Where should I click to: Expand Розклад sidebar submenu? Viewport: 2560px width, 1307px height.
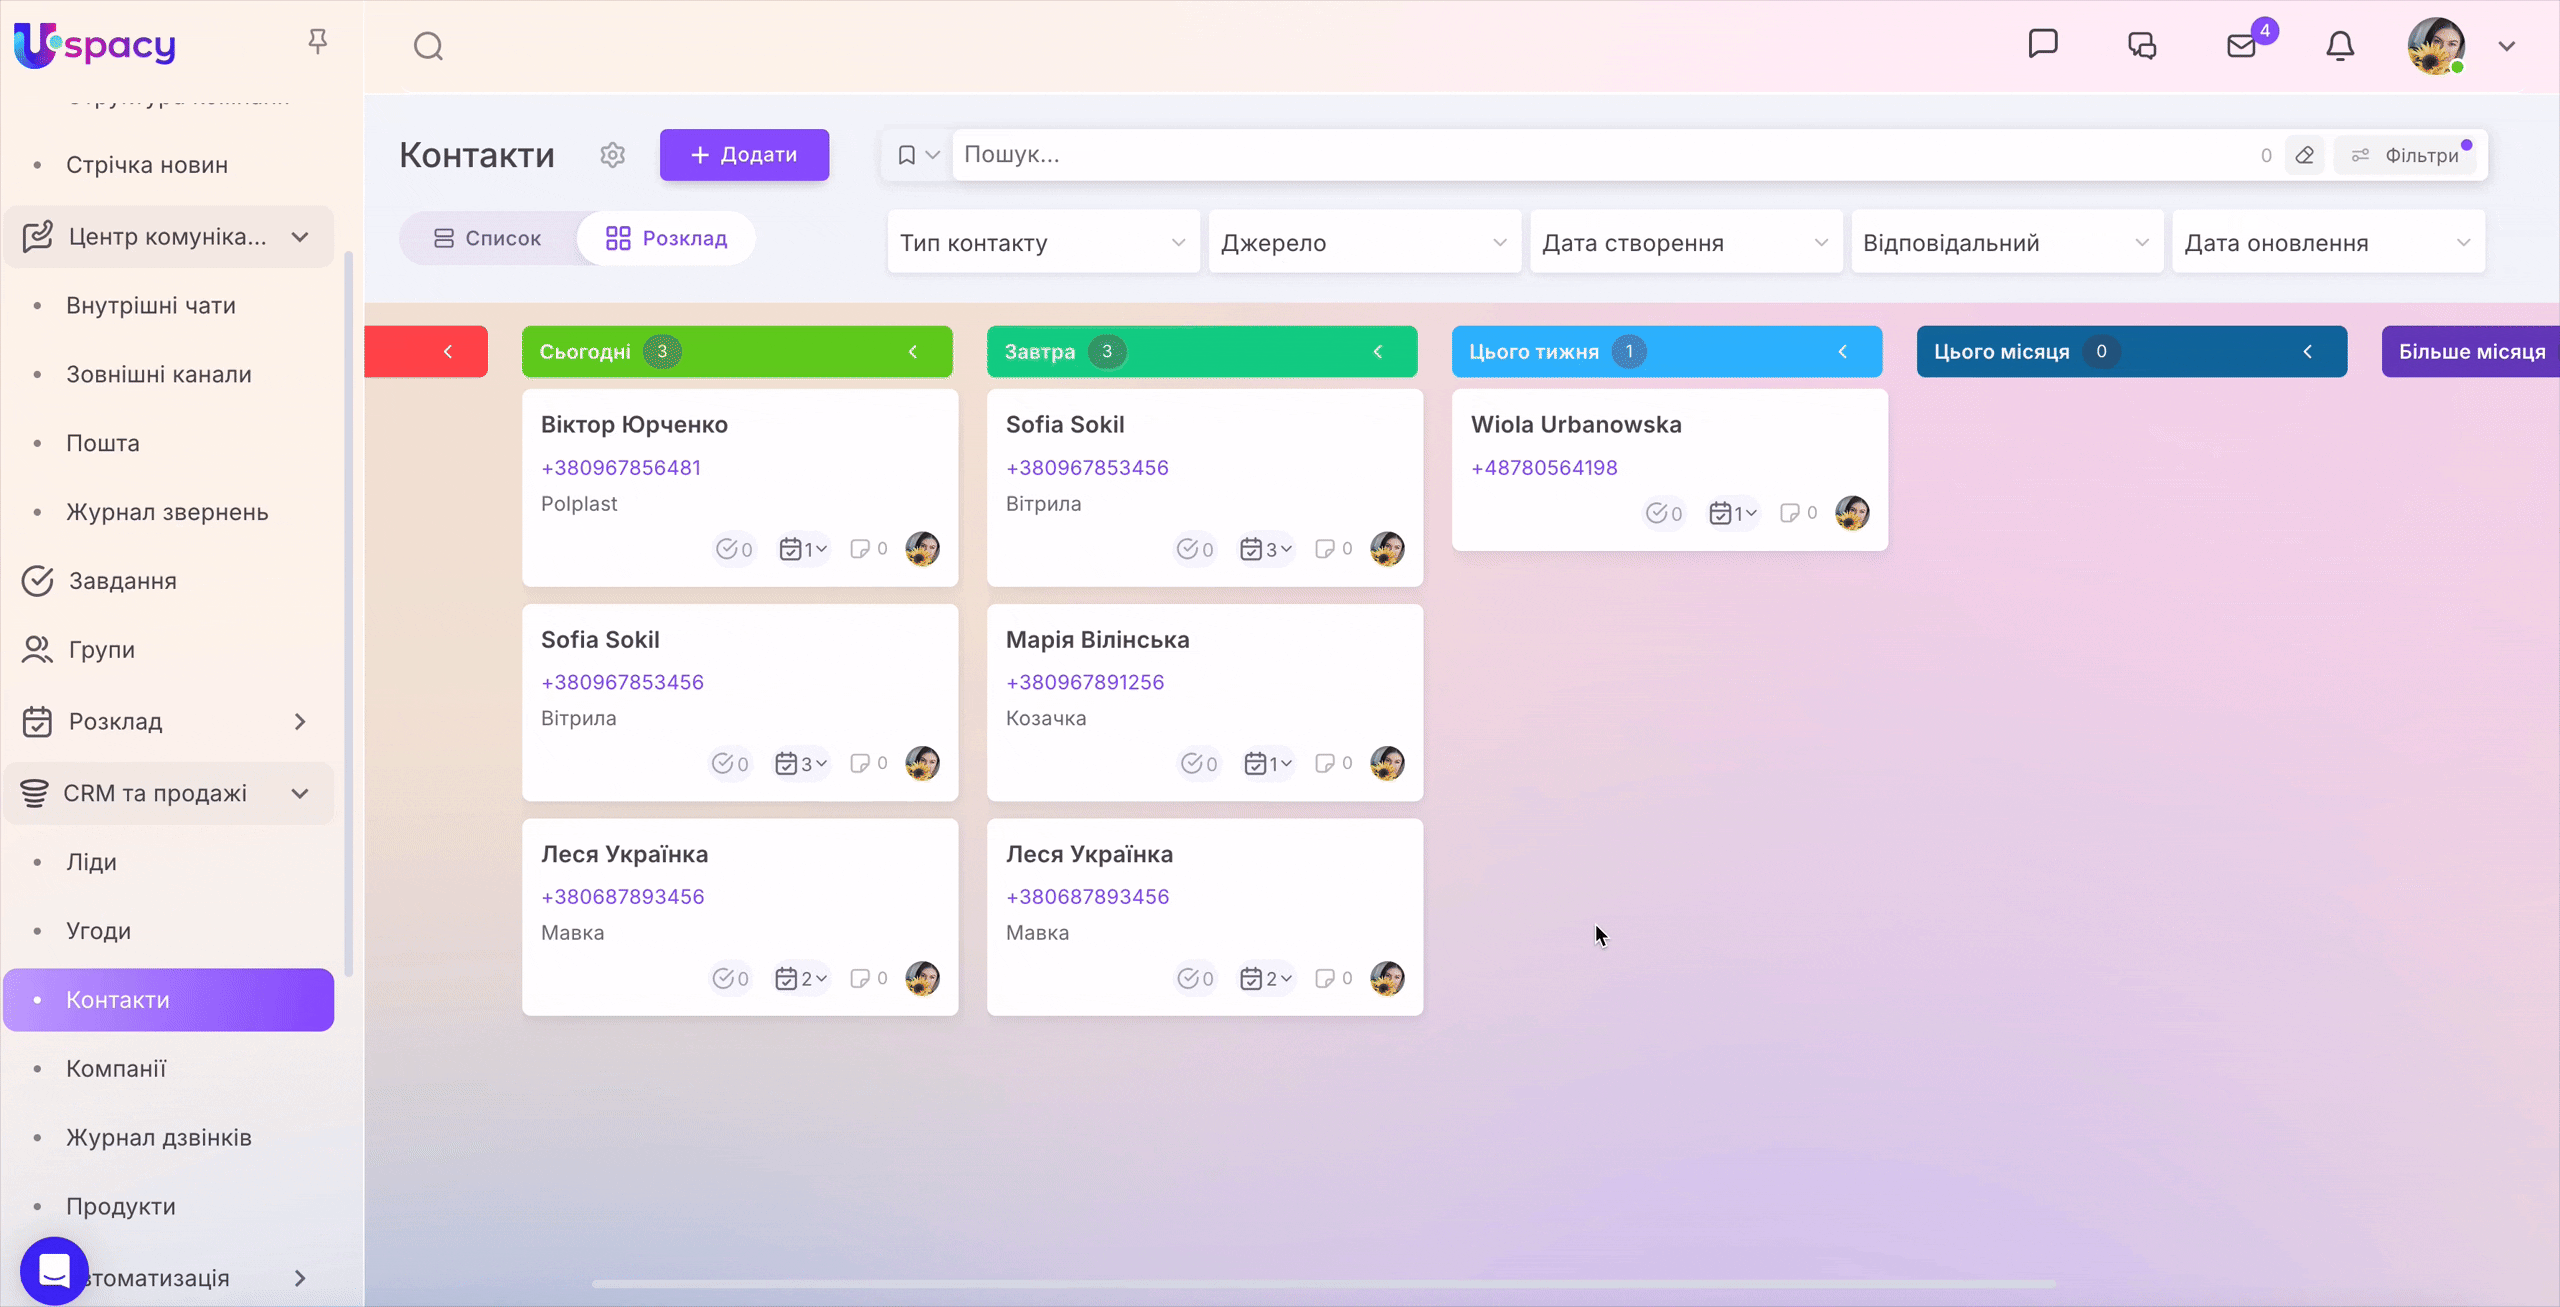coord(300,722)
